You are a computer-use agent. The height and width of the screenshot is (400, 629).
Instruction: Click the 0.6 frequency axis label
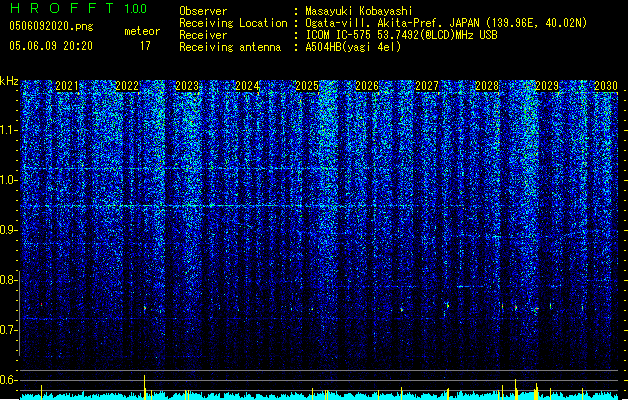pos(9,380)
